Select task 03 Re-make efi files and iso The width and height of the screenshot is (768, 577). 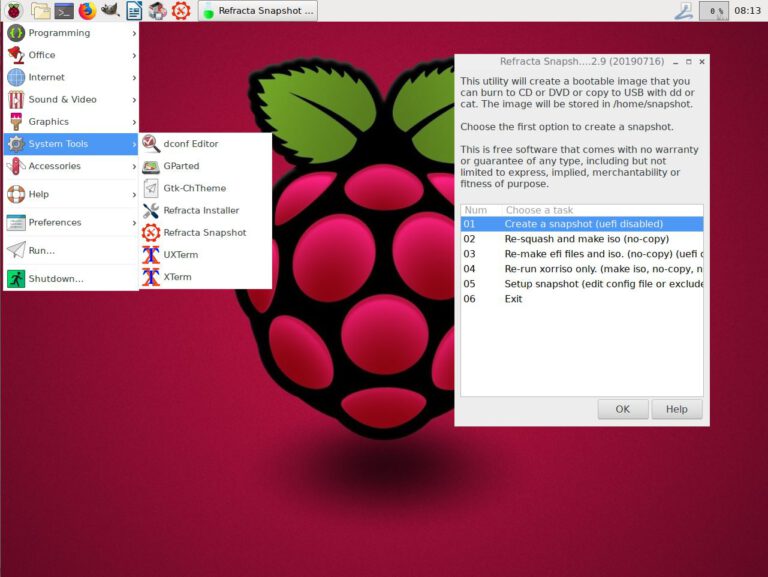coord(582,254)
